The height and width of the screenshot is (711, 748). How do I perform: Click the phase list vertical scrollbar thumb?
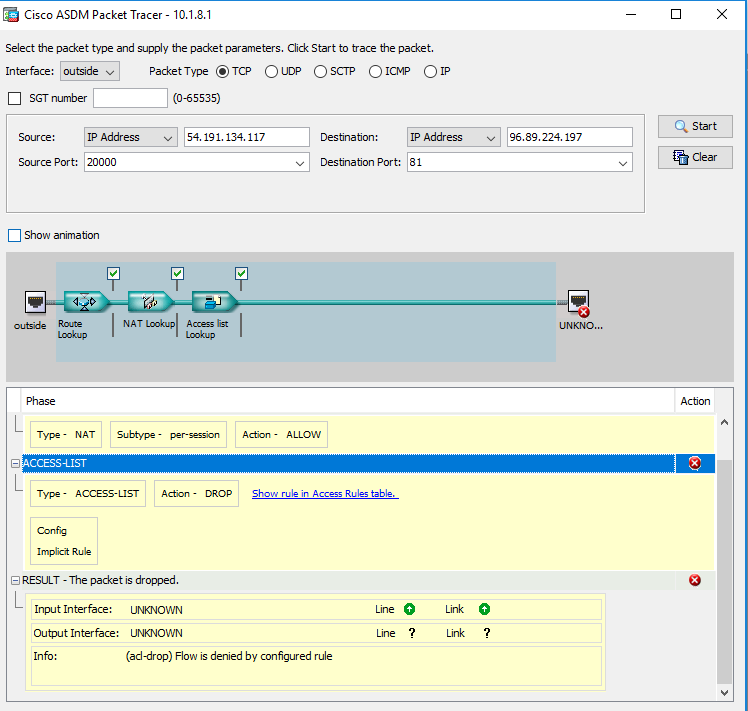click(724, 572)
